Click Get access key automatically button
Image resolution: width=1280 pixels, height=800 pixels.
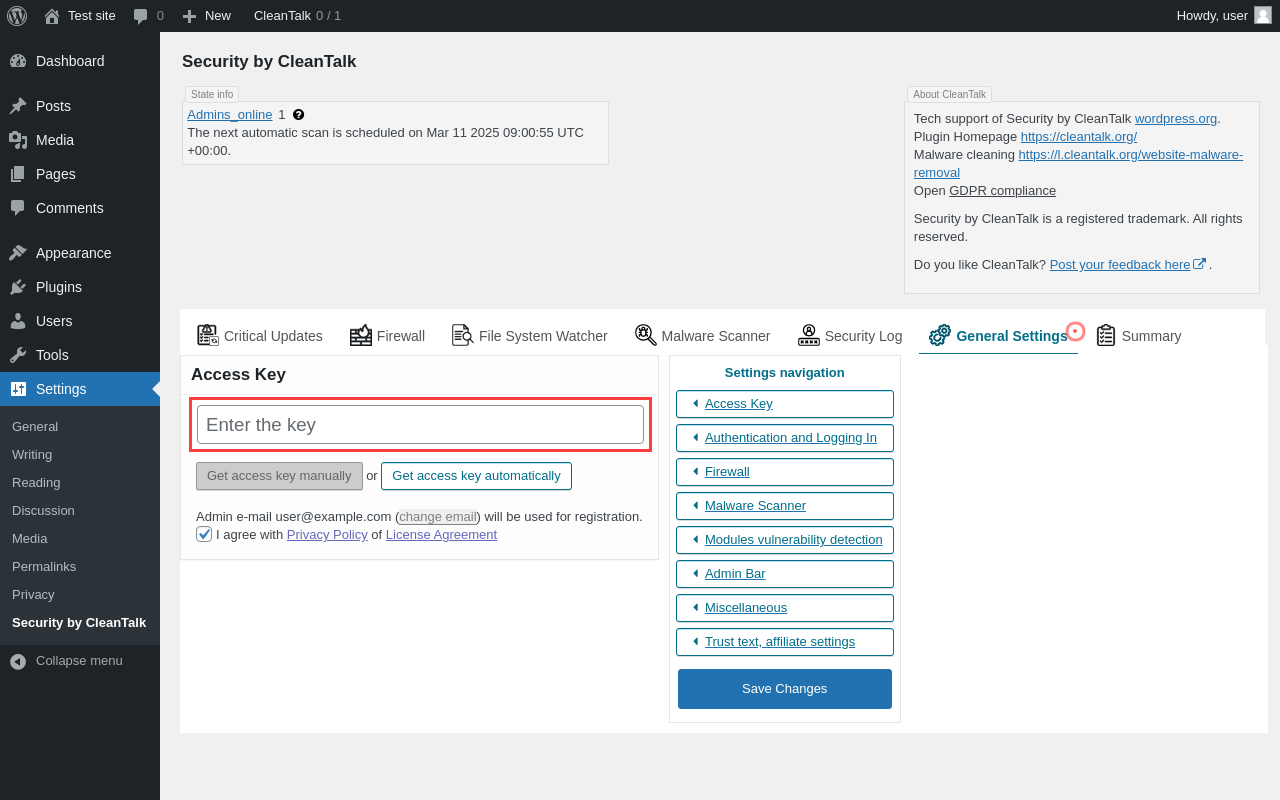(476, 476)
